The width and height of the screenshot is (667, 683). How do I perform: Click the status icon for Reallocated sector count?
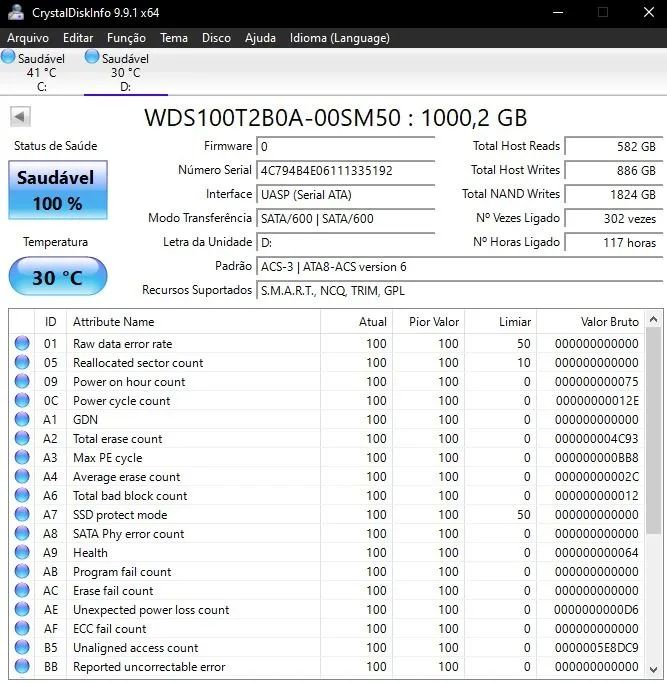(x=22, y=362)
